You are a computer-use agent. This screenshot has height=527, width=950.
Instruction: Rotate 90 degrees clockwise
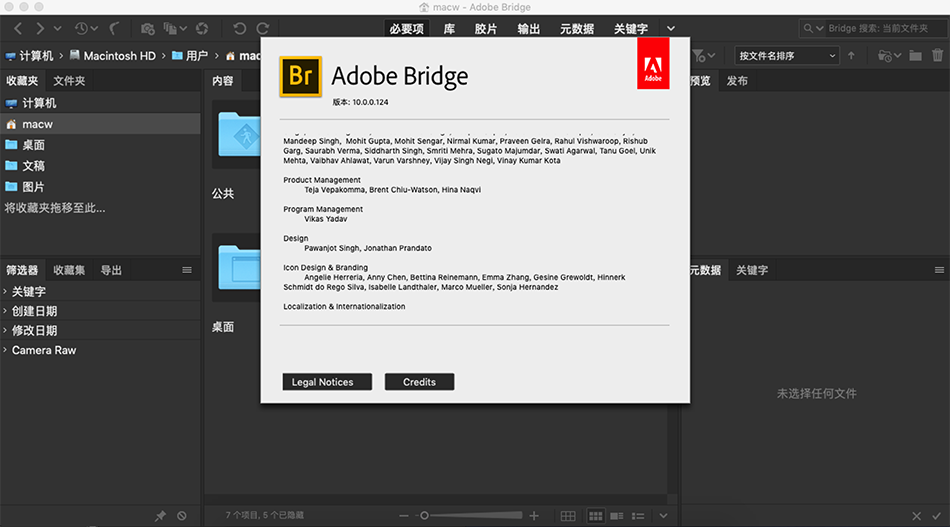click(x=263, y=28)
